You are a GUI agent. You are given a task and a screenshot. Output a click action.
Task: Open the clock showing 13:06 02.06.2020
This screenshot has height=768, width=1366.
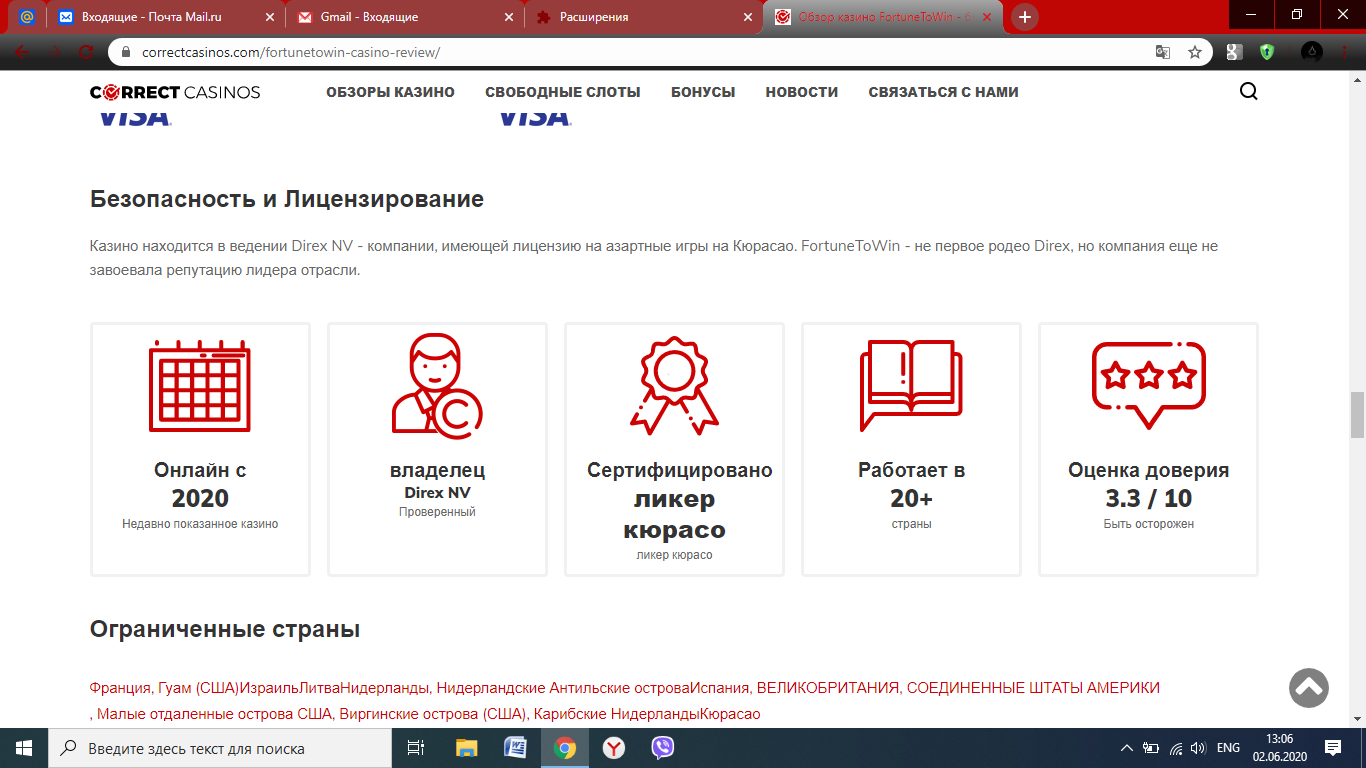click(x=1278, y=748)
